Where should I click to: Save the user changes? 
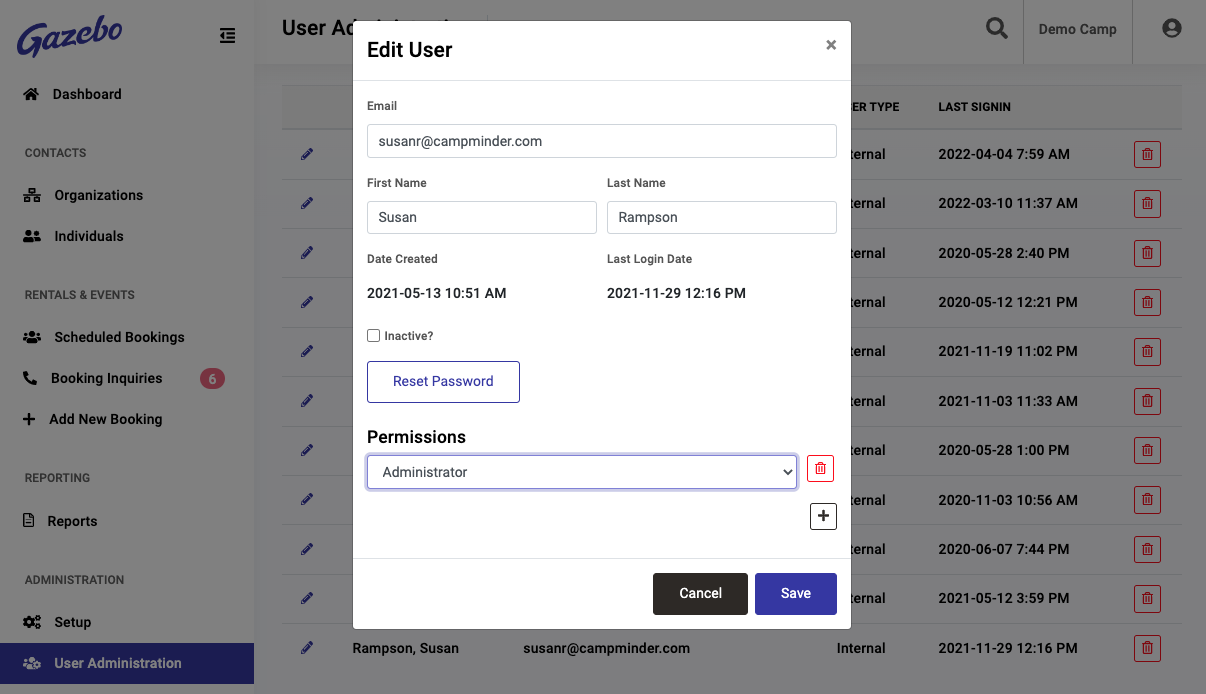pyautogui.click(x=795, y=593)
